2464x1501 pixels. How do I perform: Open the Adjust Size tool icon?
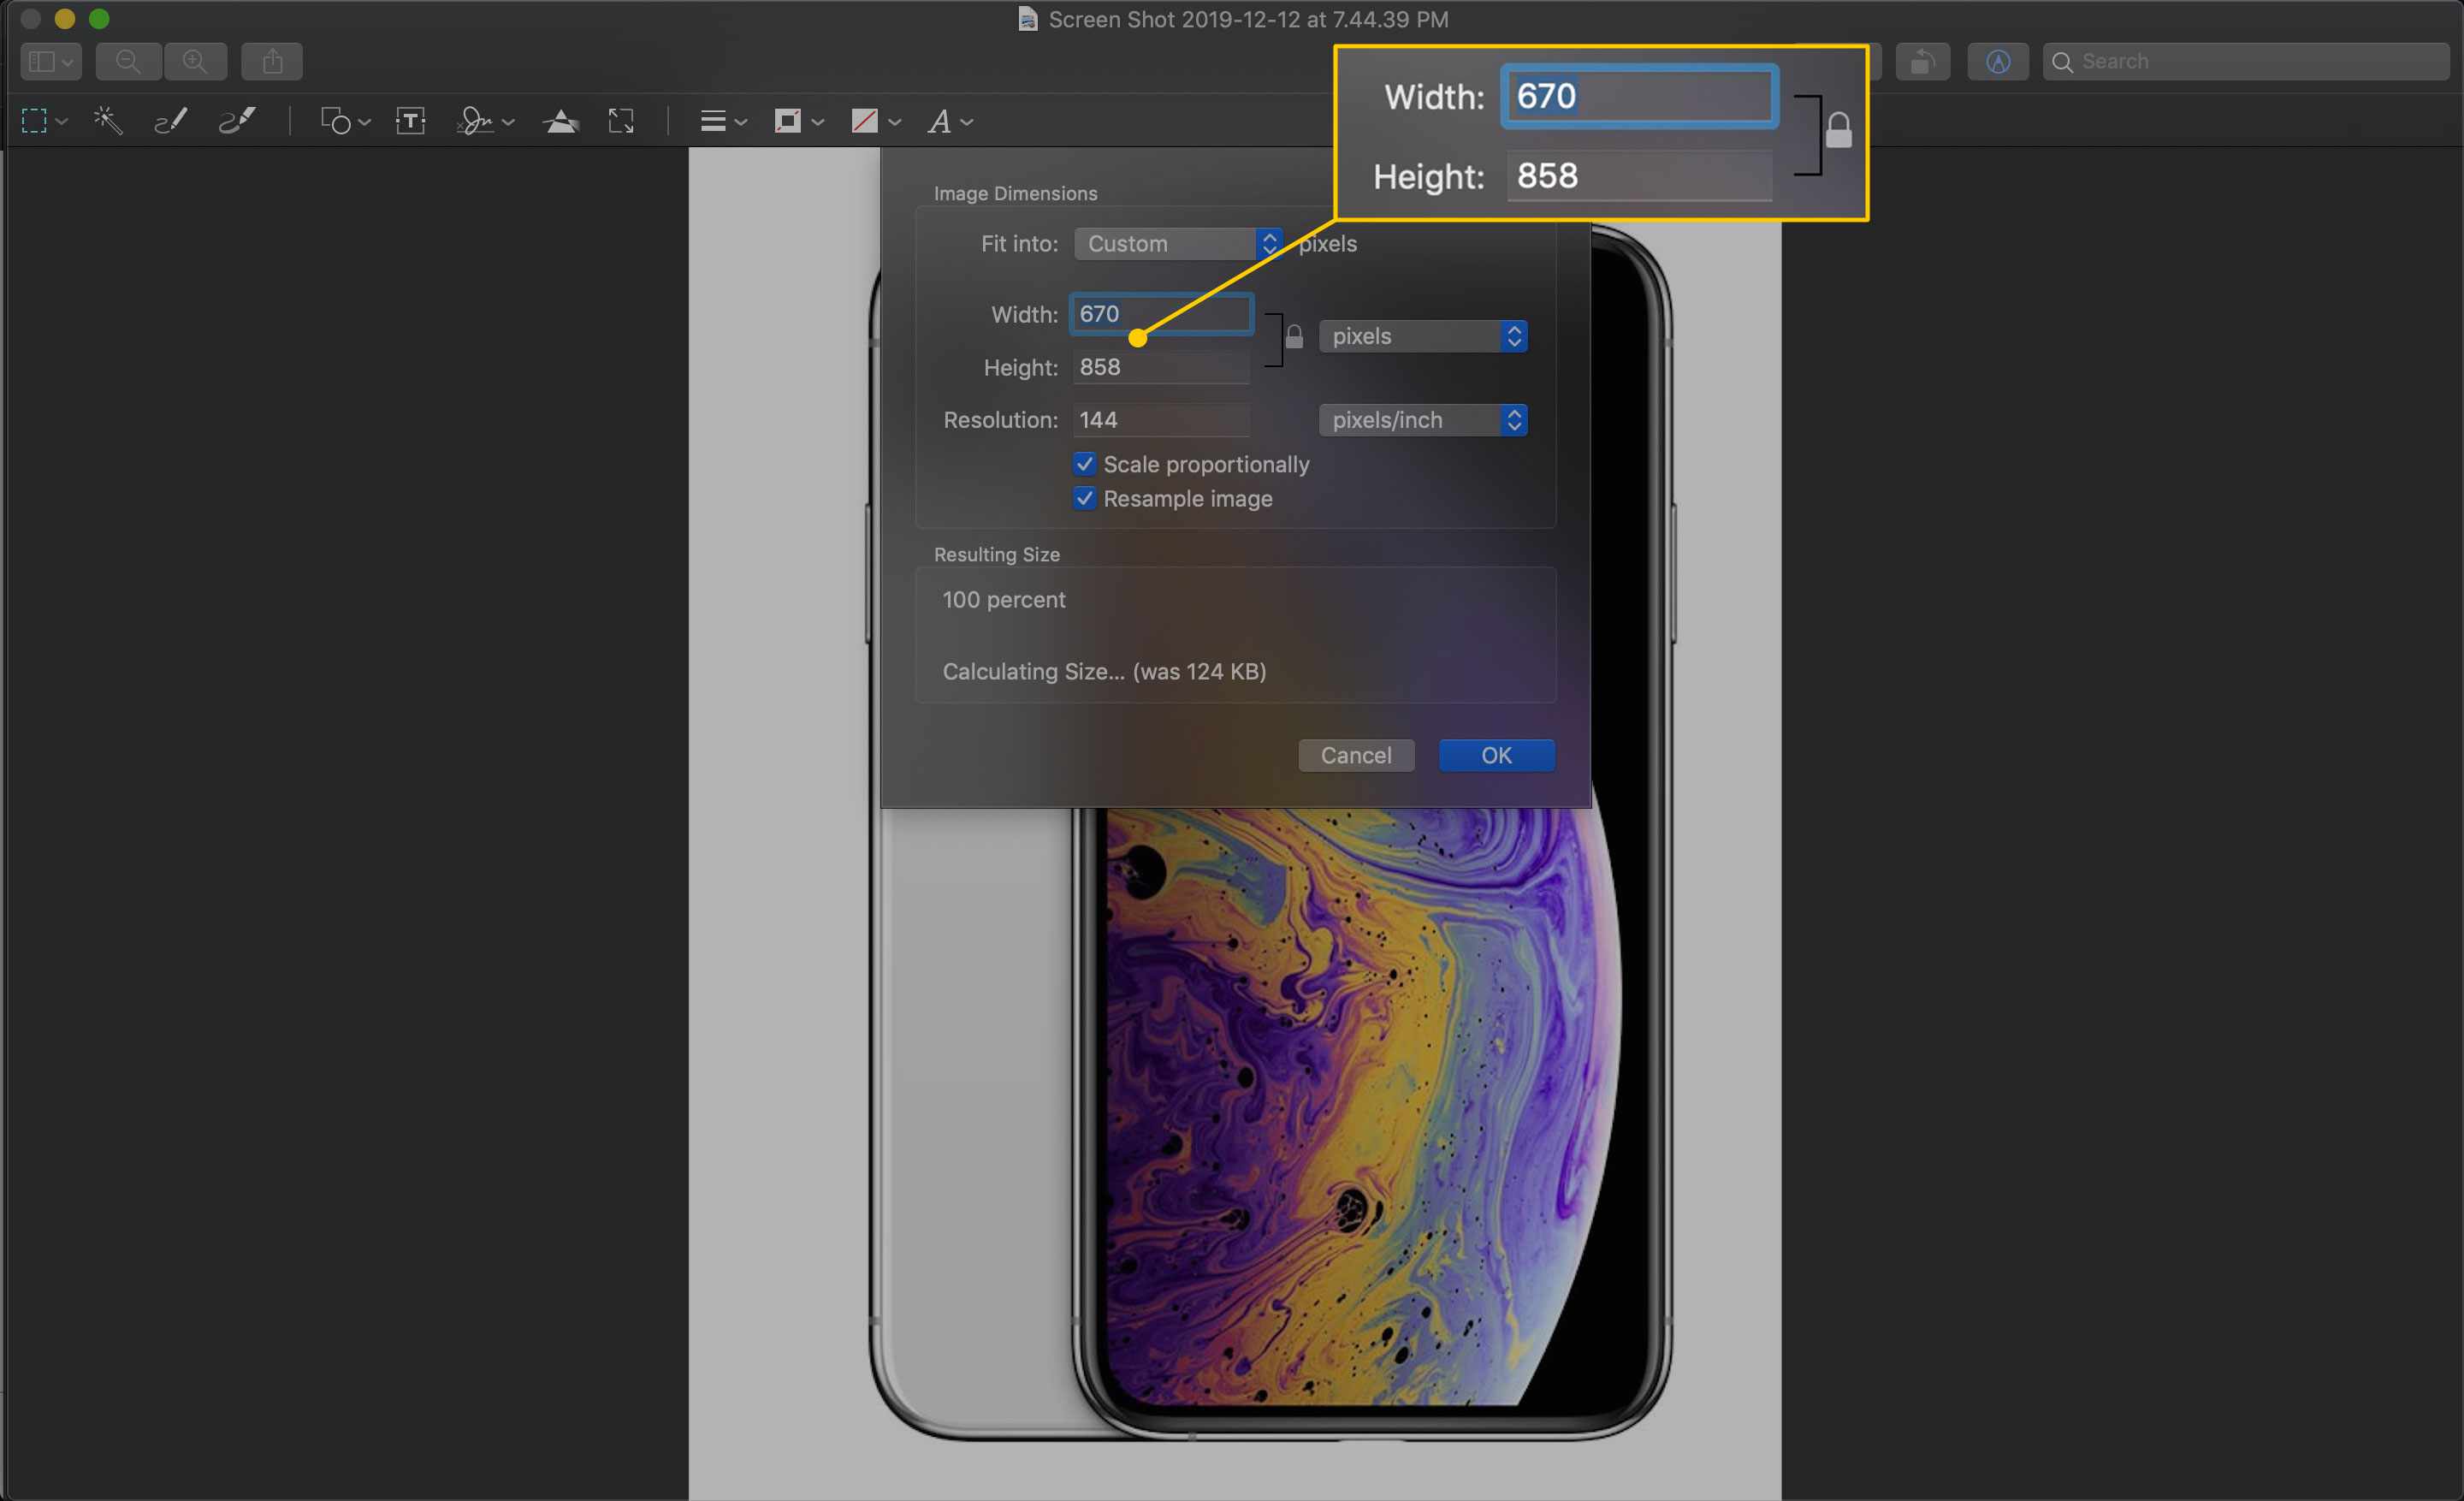pos(621,122)
